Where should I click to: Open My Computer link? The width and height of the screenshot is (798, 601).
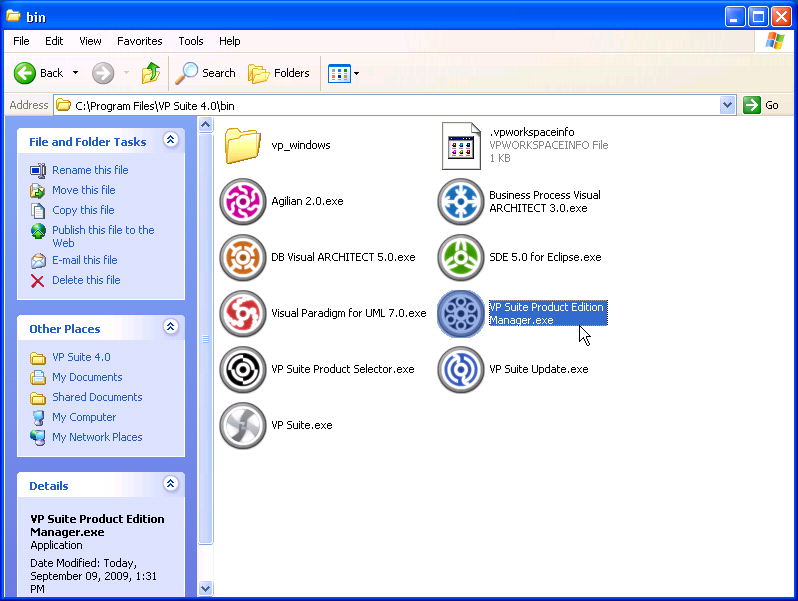(84, 417)
